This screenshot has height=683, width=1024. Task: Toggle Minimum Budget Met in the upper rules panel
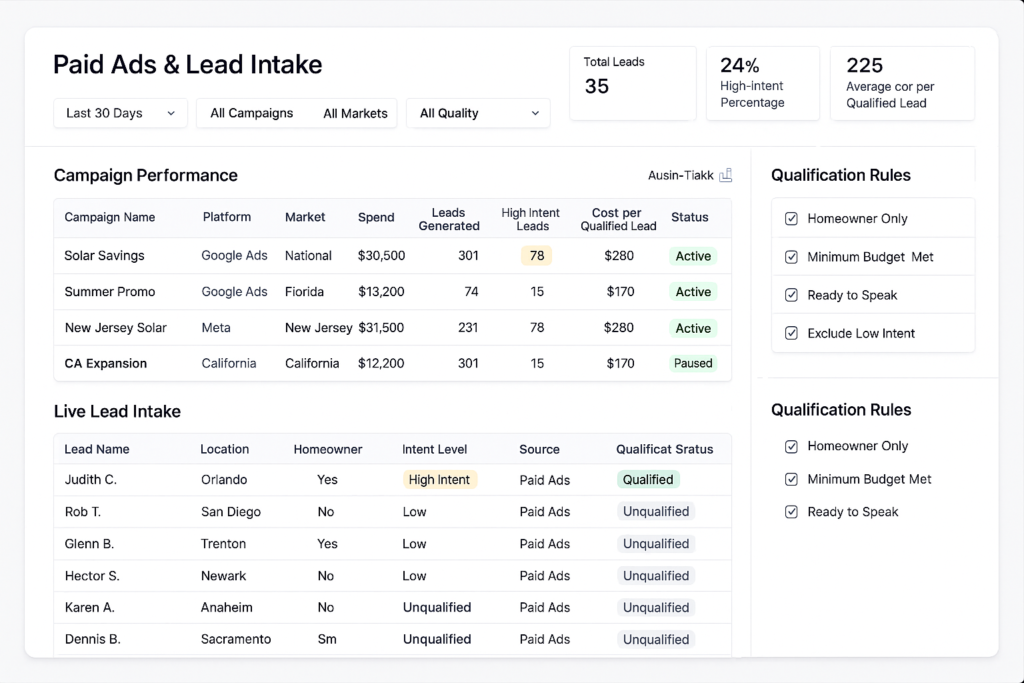[792, 257]
